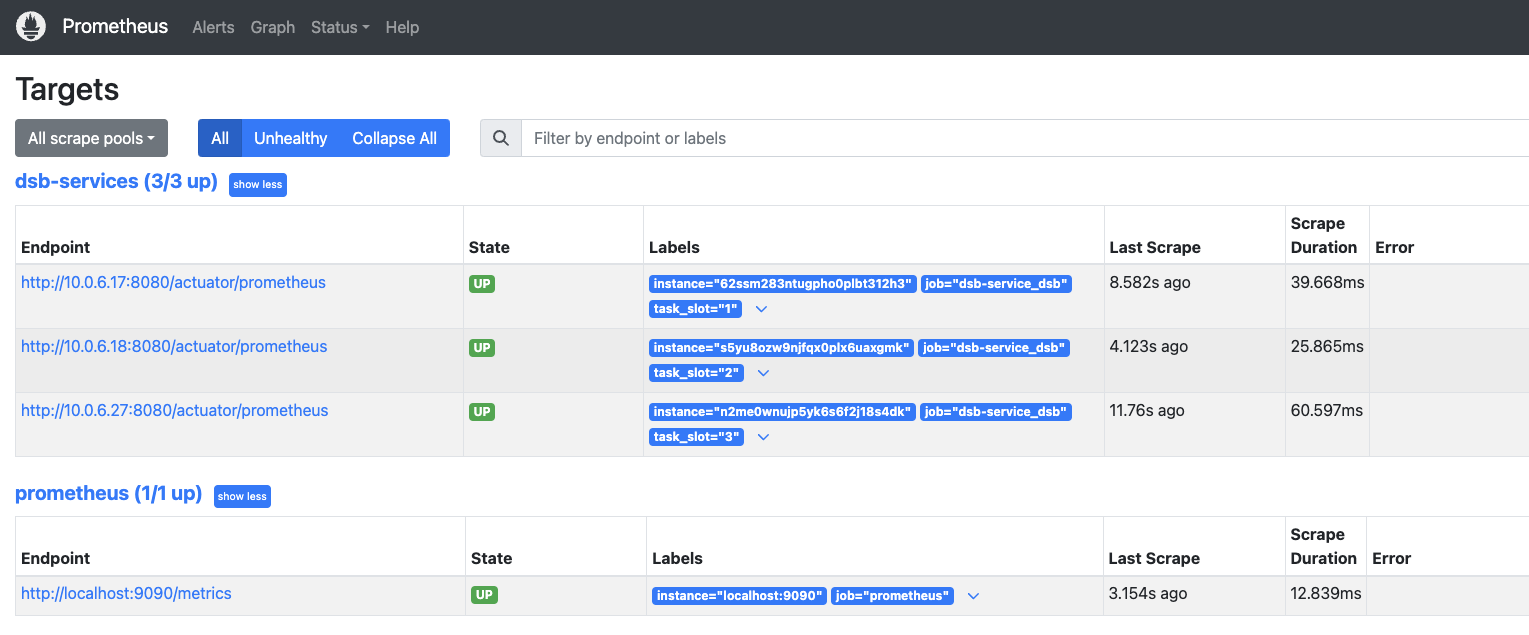Expand labels chevron for the localhost:9090 target

pyautogui.click(x=973, y=596)
